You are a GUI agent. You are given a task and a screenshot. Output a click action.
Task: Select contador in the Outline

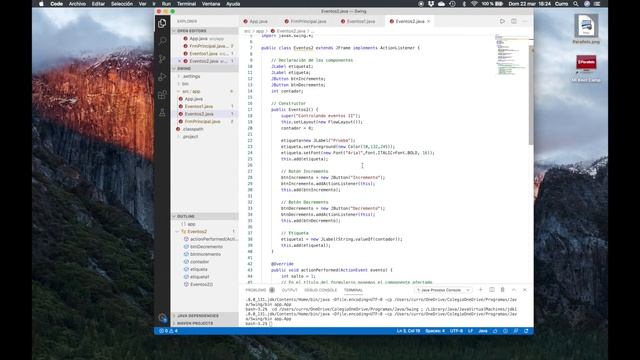coord(199,262)
